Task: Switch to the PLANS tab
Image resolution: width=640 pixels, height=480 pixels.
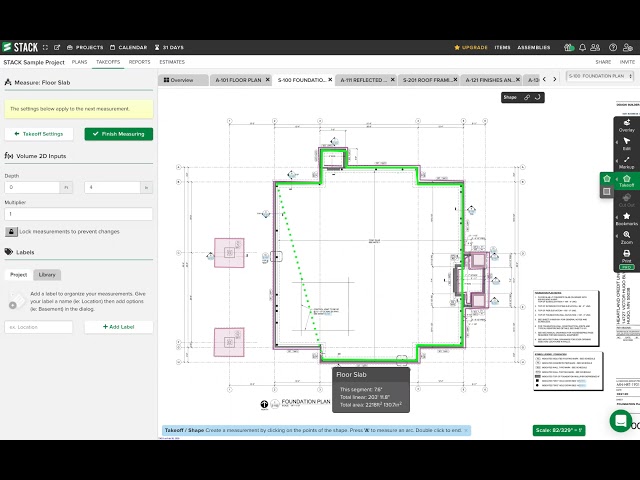Action: point(80,62)
